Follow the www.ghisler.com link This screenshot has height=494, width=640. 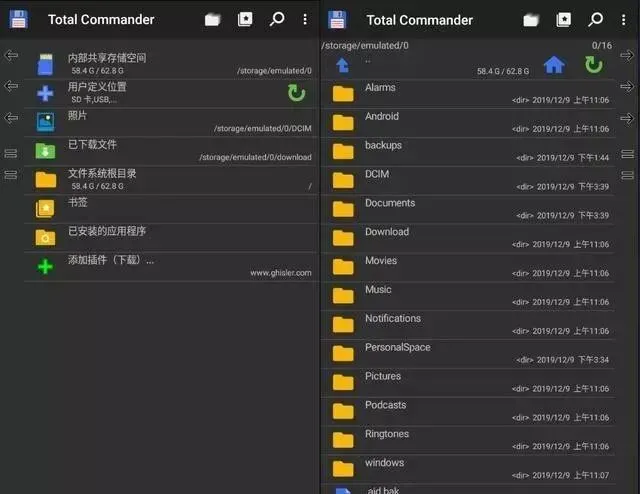[x=281, y=273]
